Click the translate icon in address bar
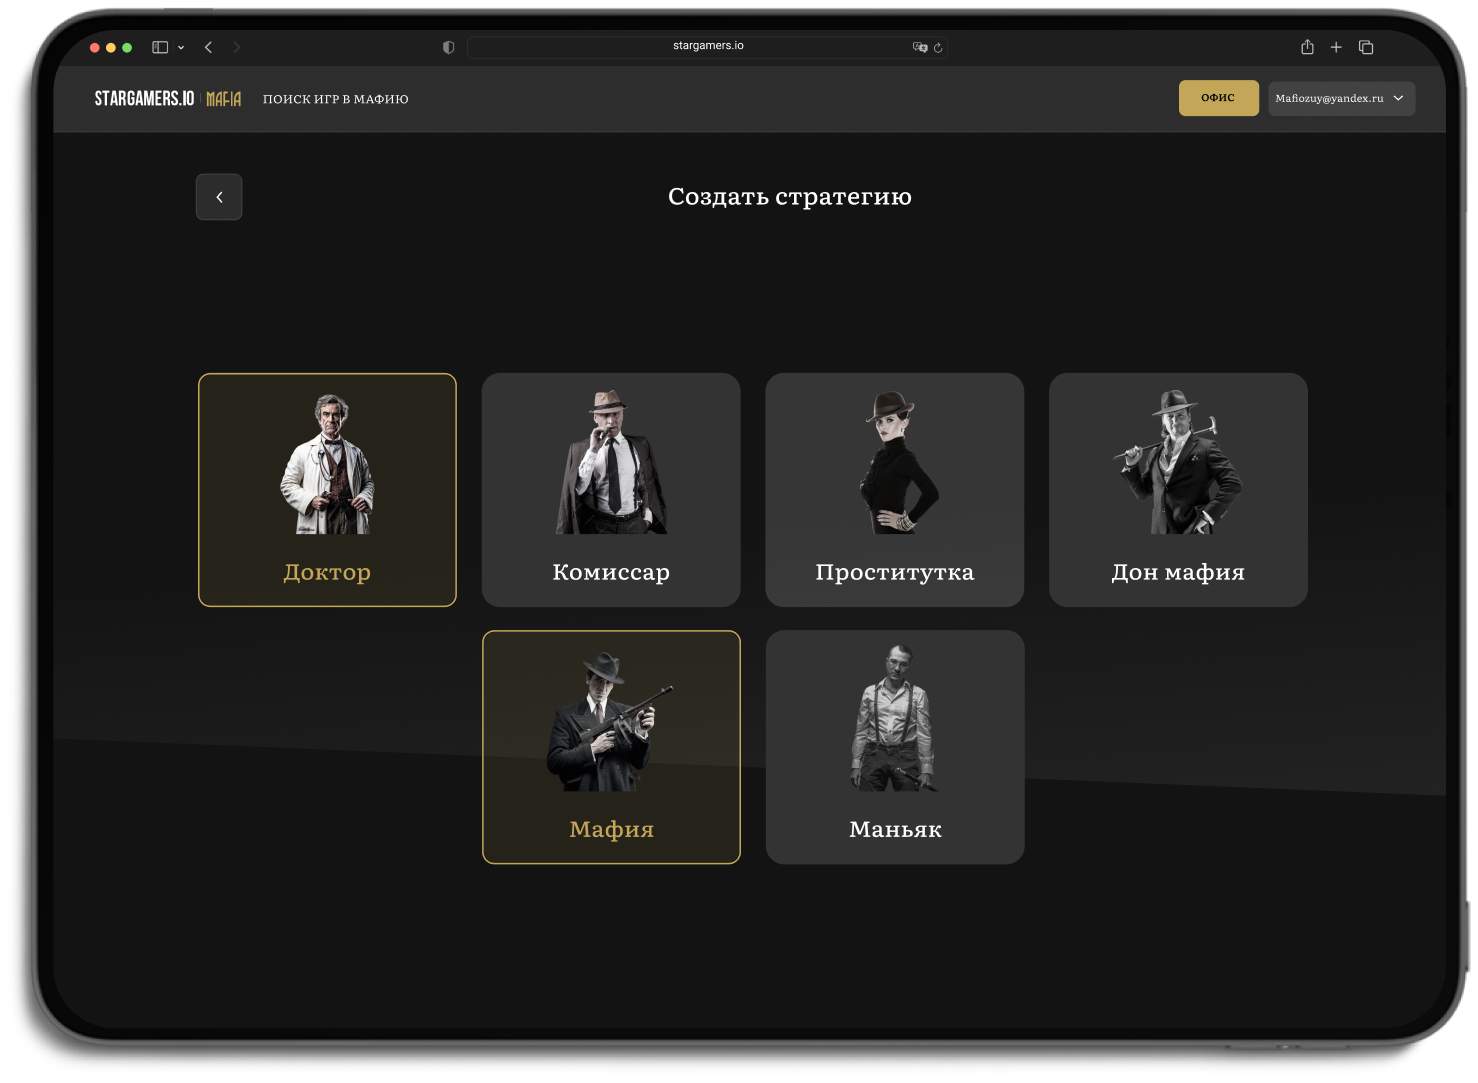The image size is (1478, 1083). point(919,47)
